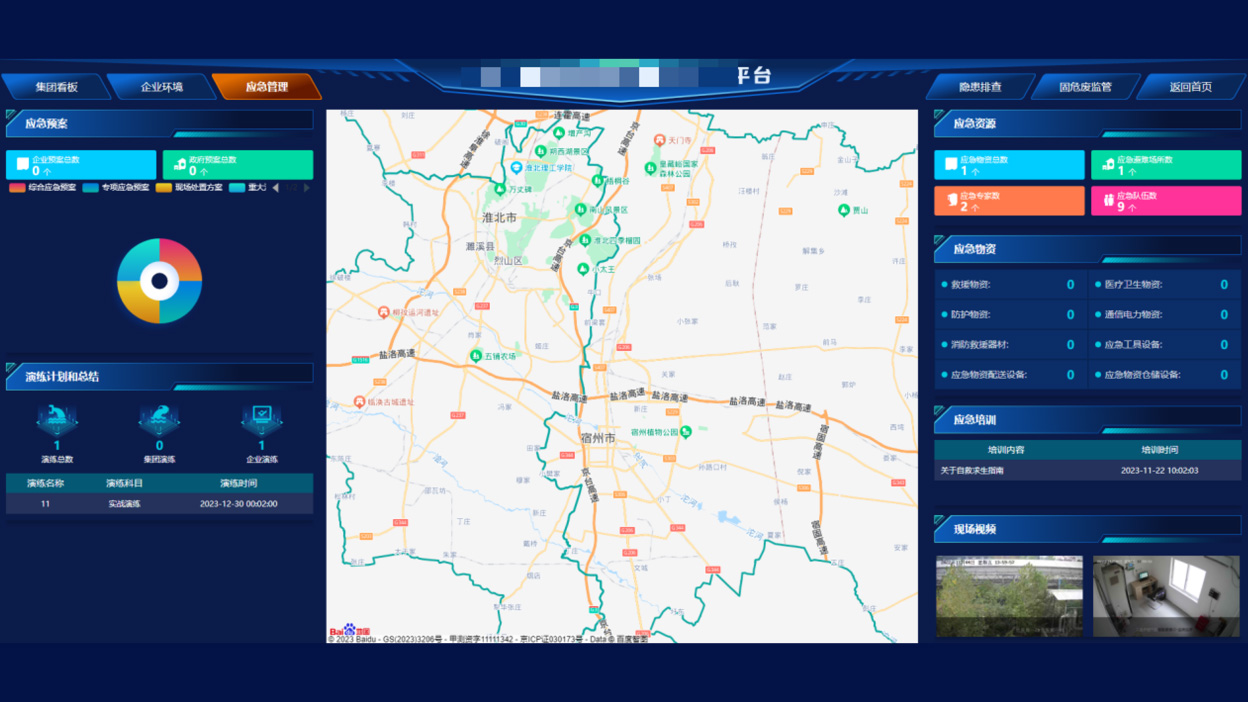Go to previous legend page arrow
Screen dimensions: 1248x702
tap(276, 187)
